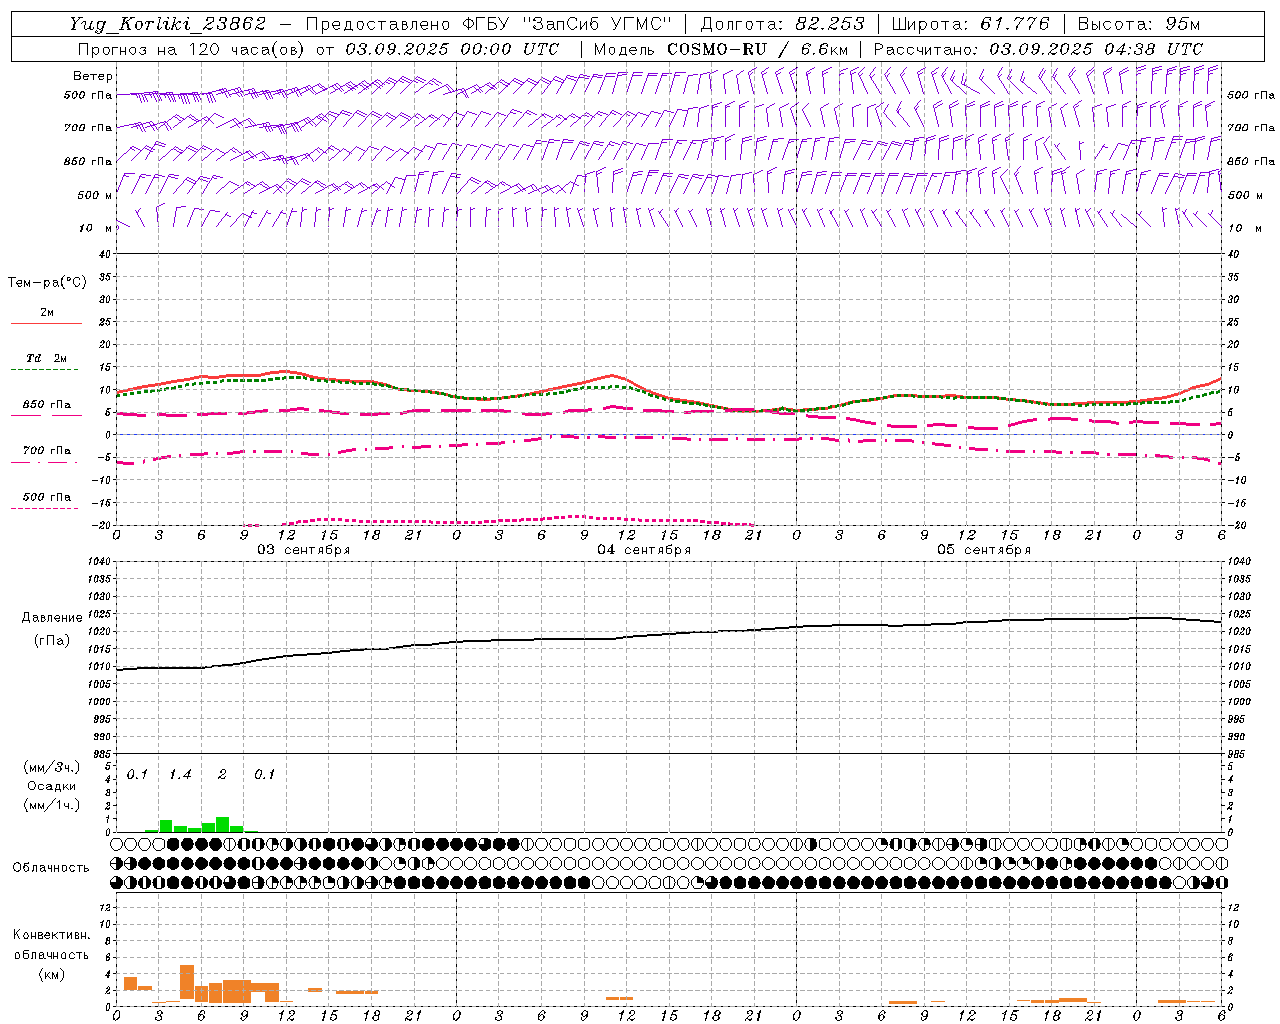Select the 'Предоставлено ФГБУ "ЗапСиб УГМС"' text

click(488, 24)
